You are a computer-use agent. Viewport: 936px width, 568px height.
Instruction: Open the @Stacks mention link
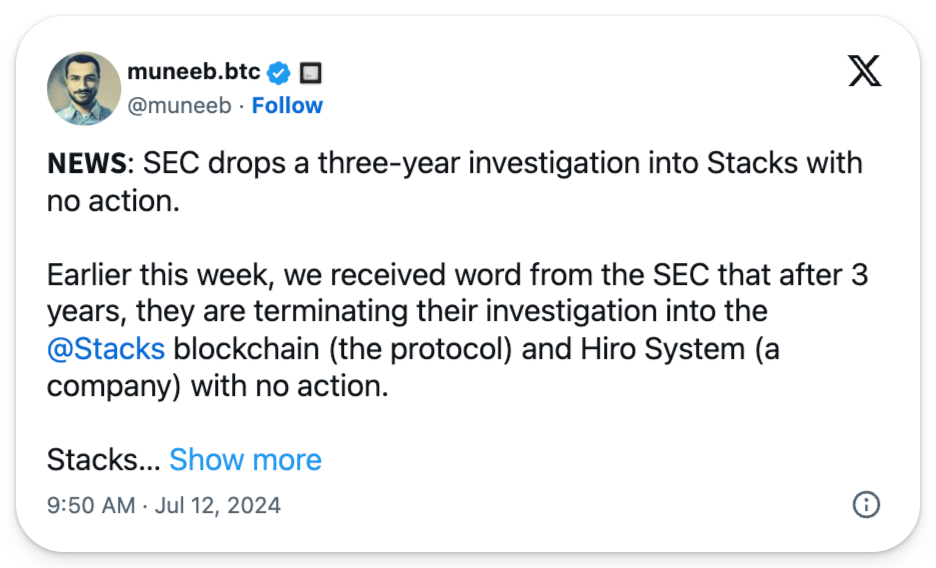(106, 348)
